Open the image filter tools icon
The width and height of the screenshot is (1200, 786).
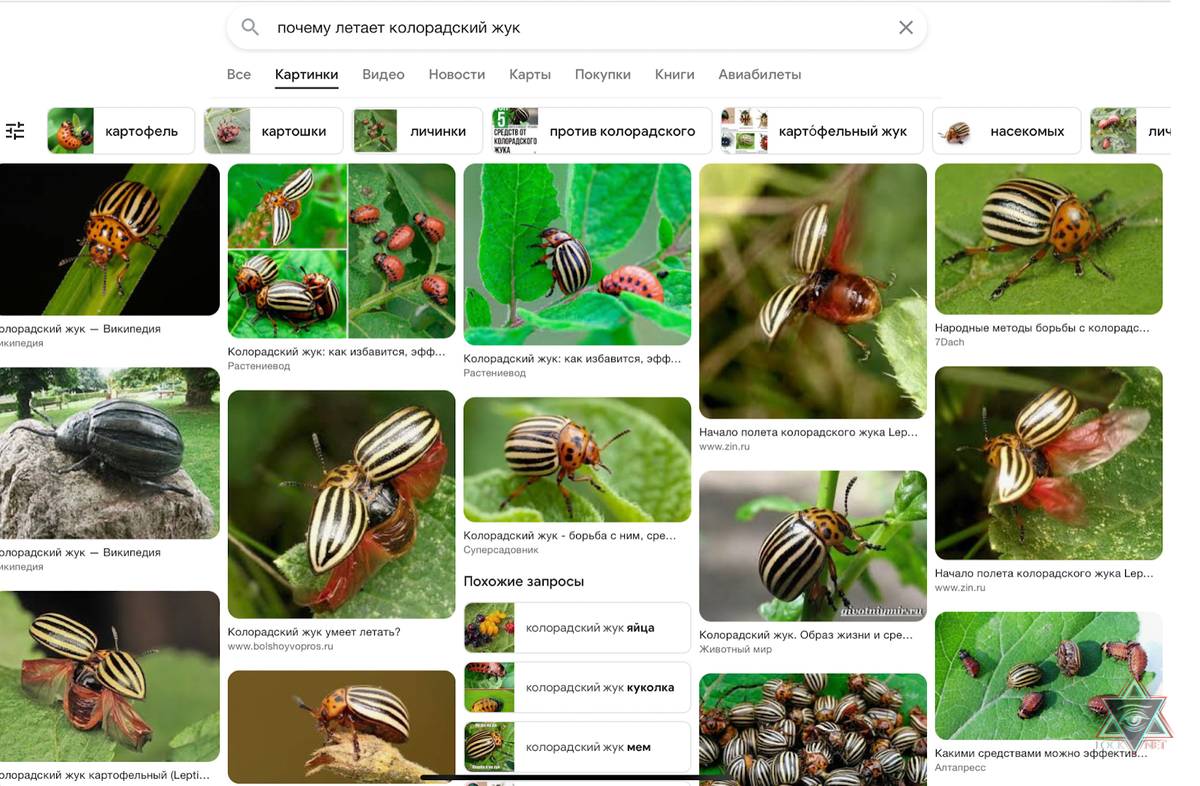pyautogui.click(x=15, y=131)
